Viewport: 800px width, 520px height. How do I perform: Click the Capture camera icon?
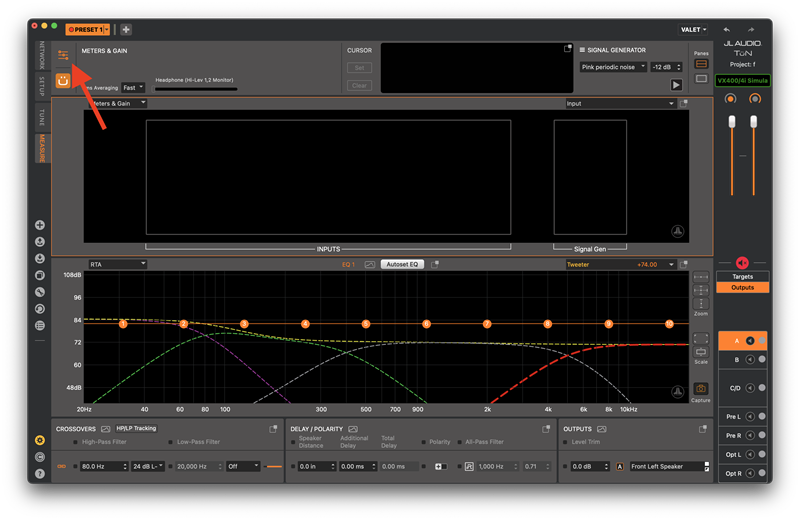pos(701,388)
